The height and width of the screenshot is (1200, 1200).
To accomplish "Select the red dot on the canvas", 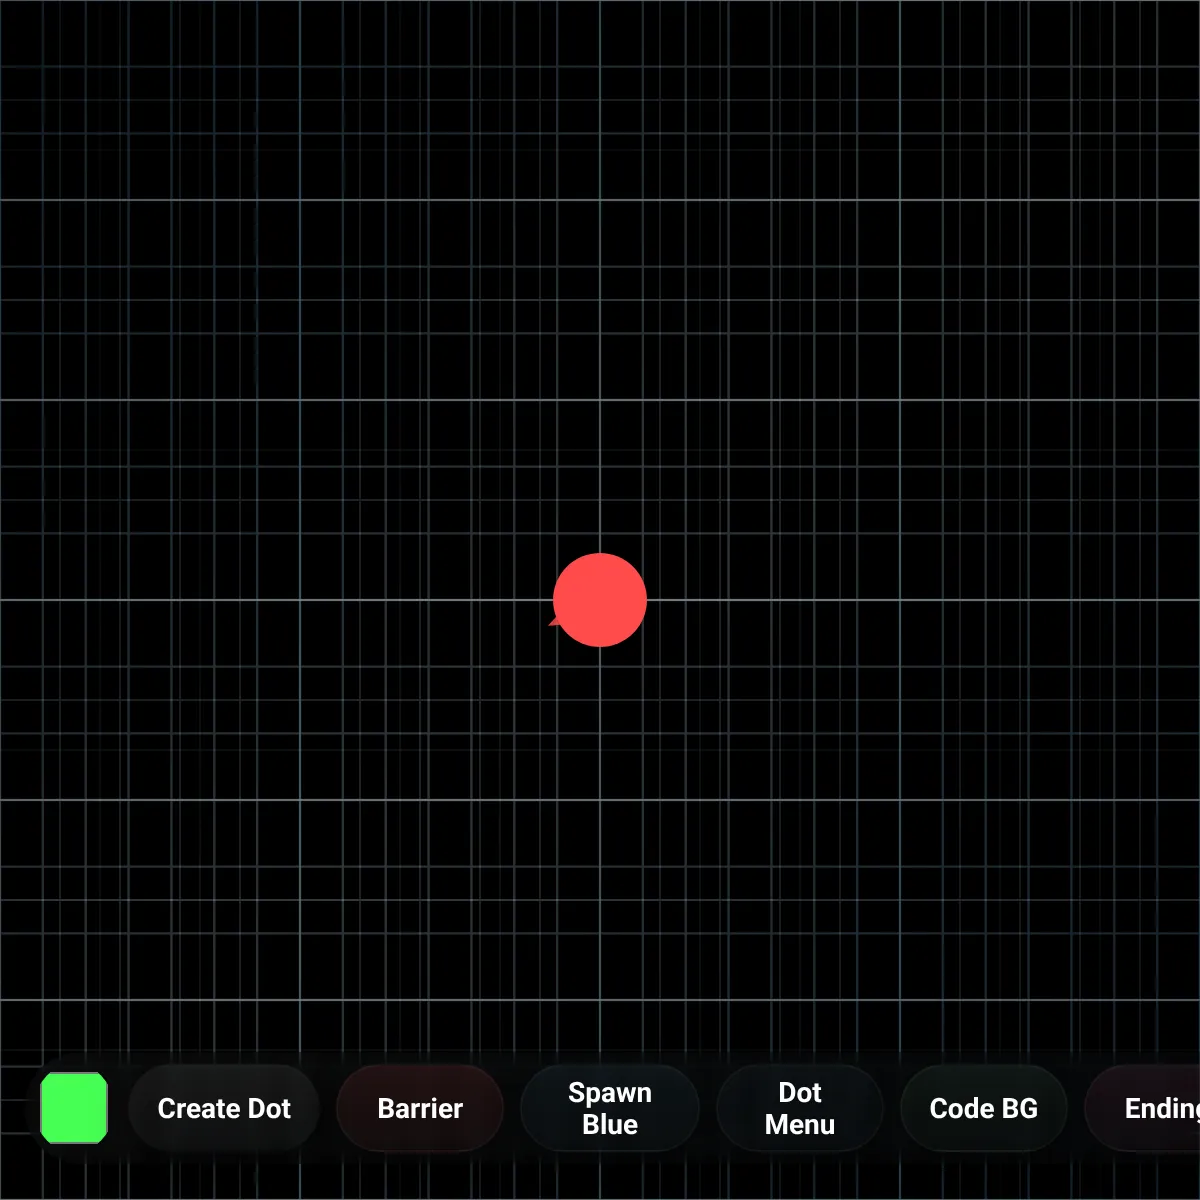I will 600,600.
